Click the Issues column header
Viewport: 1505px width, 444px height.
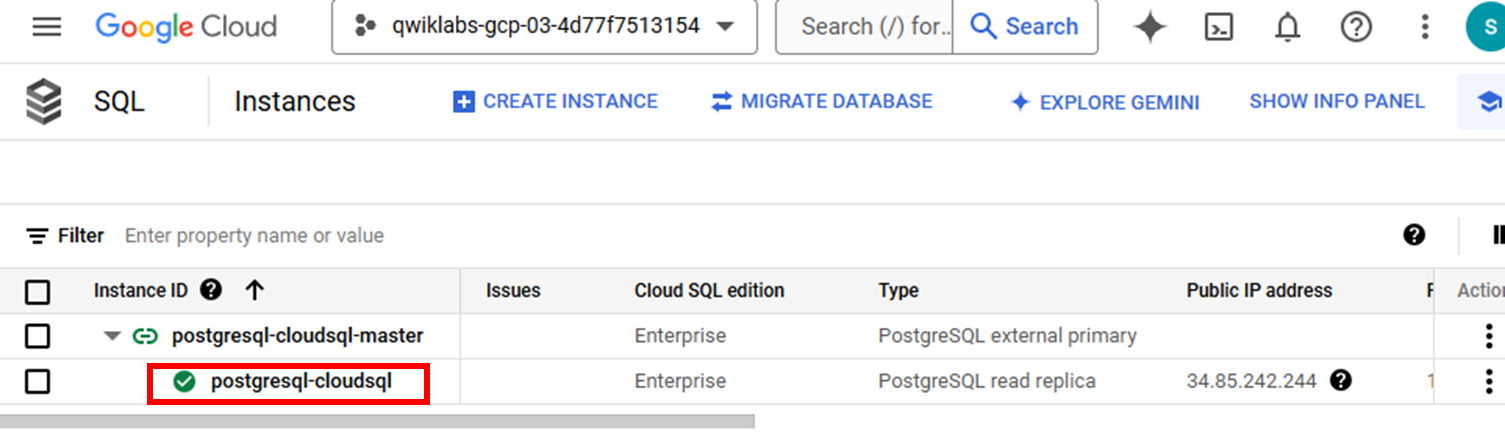coord(513,291)
